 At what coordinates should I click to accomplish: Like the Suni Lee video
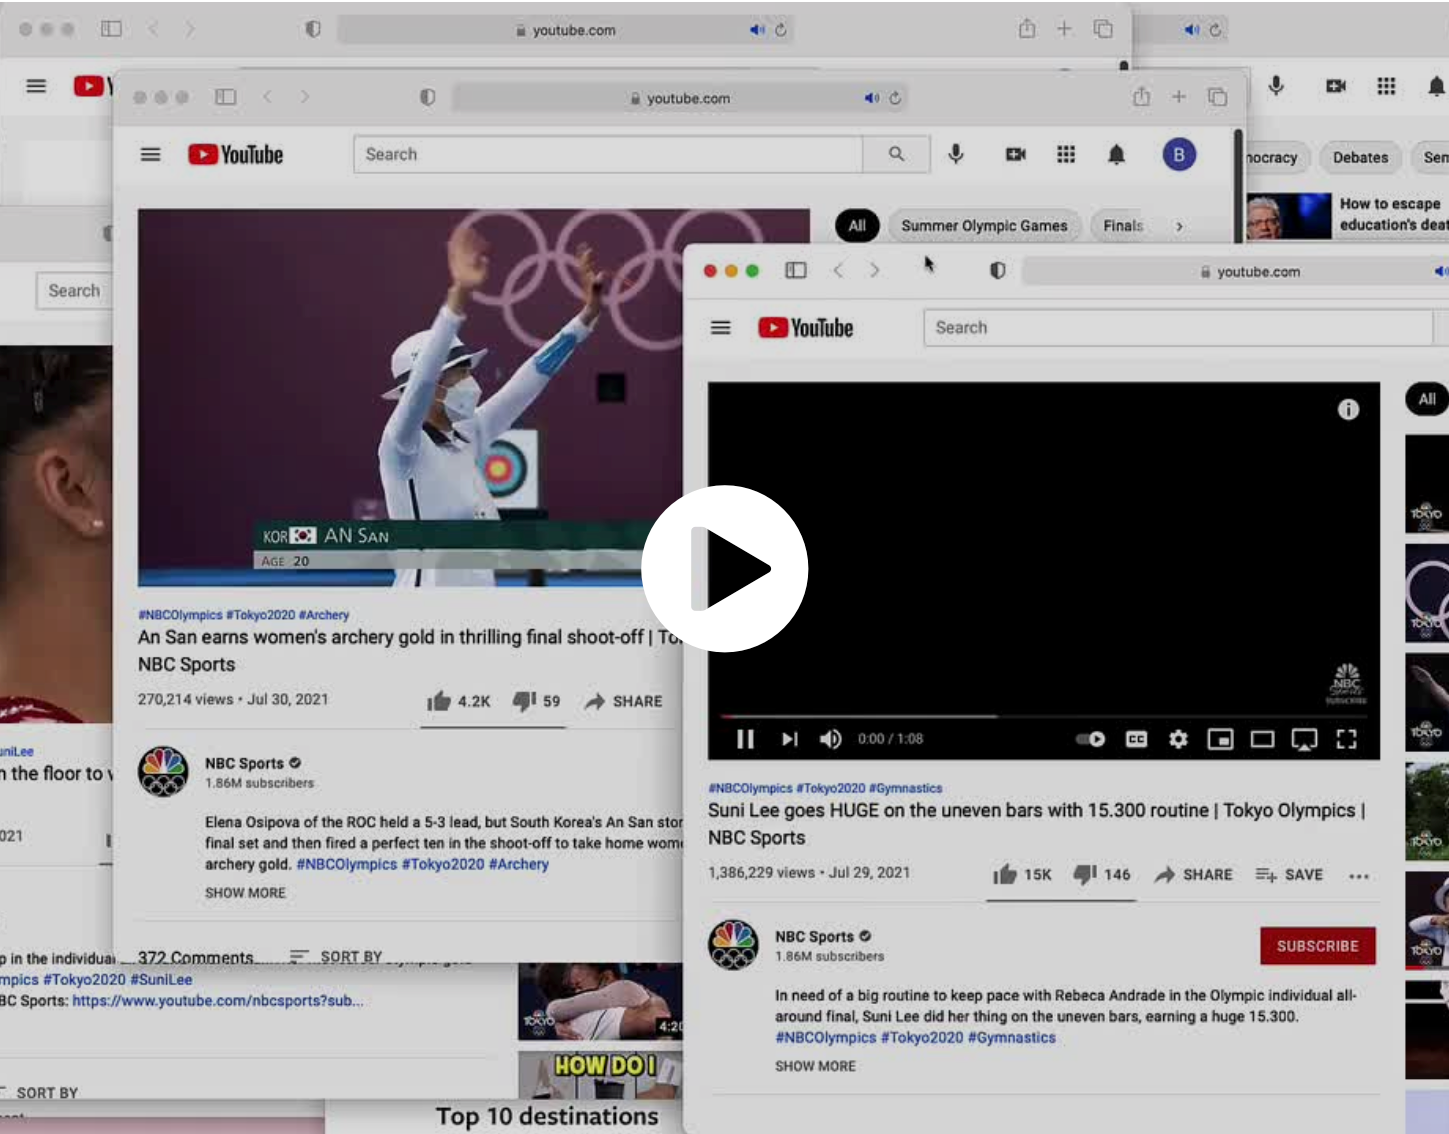[1021, 874]
